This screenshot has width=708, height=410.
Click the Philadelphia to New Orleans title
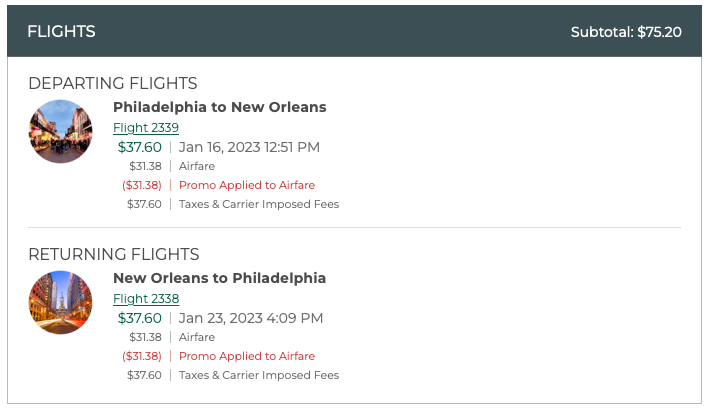pos(219,107)
